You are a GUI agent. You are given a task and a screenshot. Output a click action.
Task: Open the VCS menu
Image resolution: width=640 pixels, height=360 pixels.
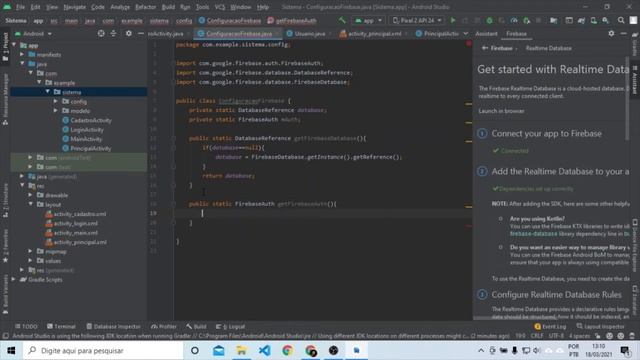pyautogui.click(x=220, y=7)
